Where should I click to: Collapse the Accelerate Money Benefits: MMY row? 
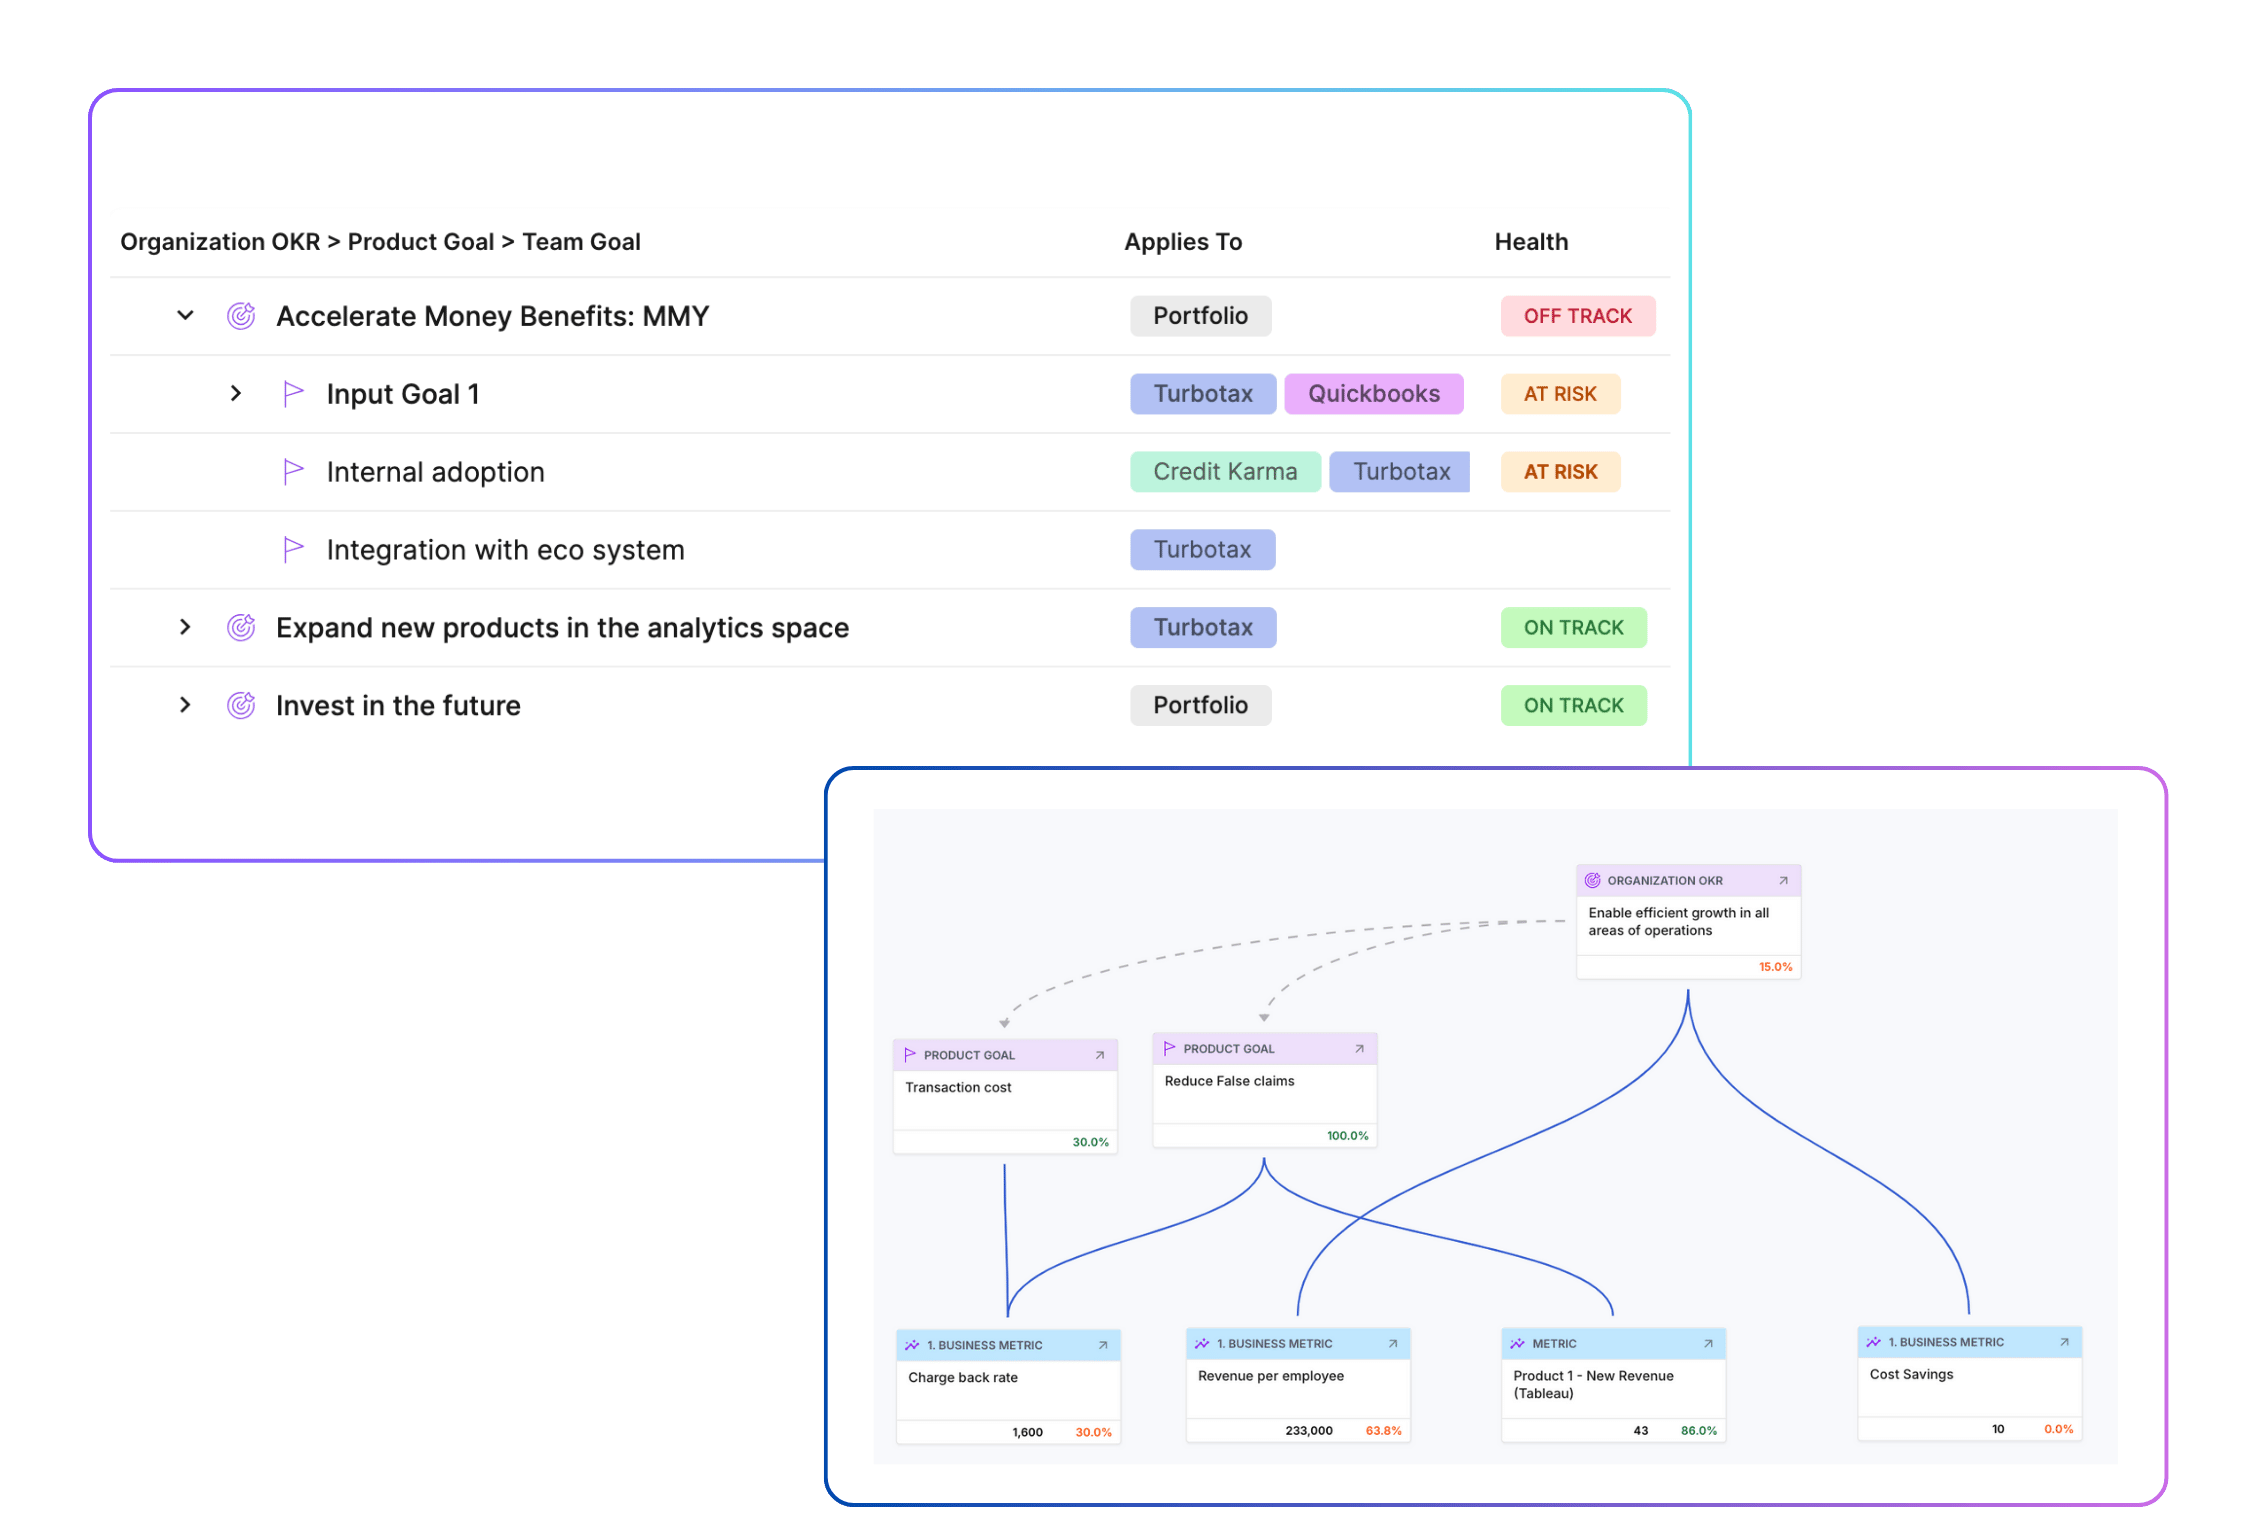pos(185,316)
